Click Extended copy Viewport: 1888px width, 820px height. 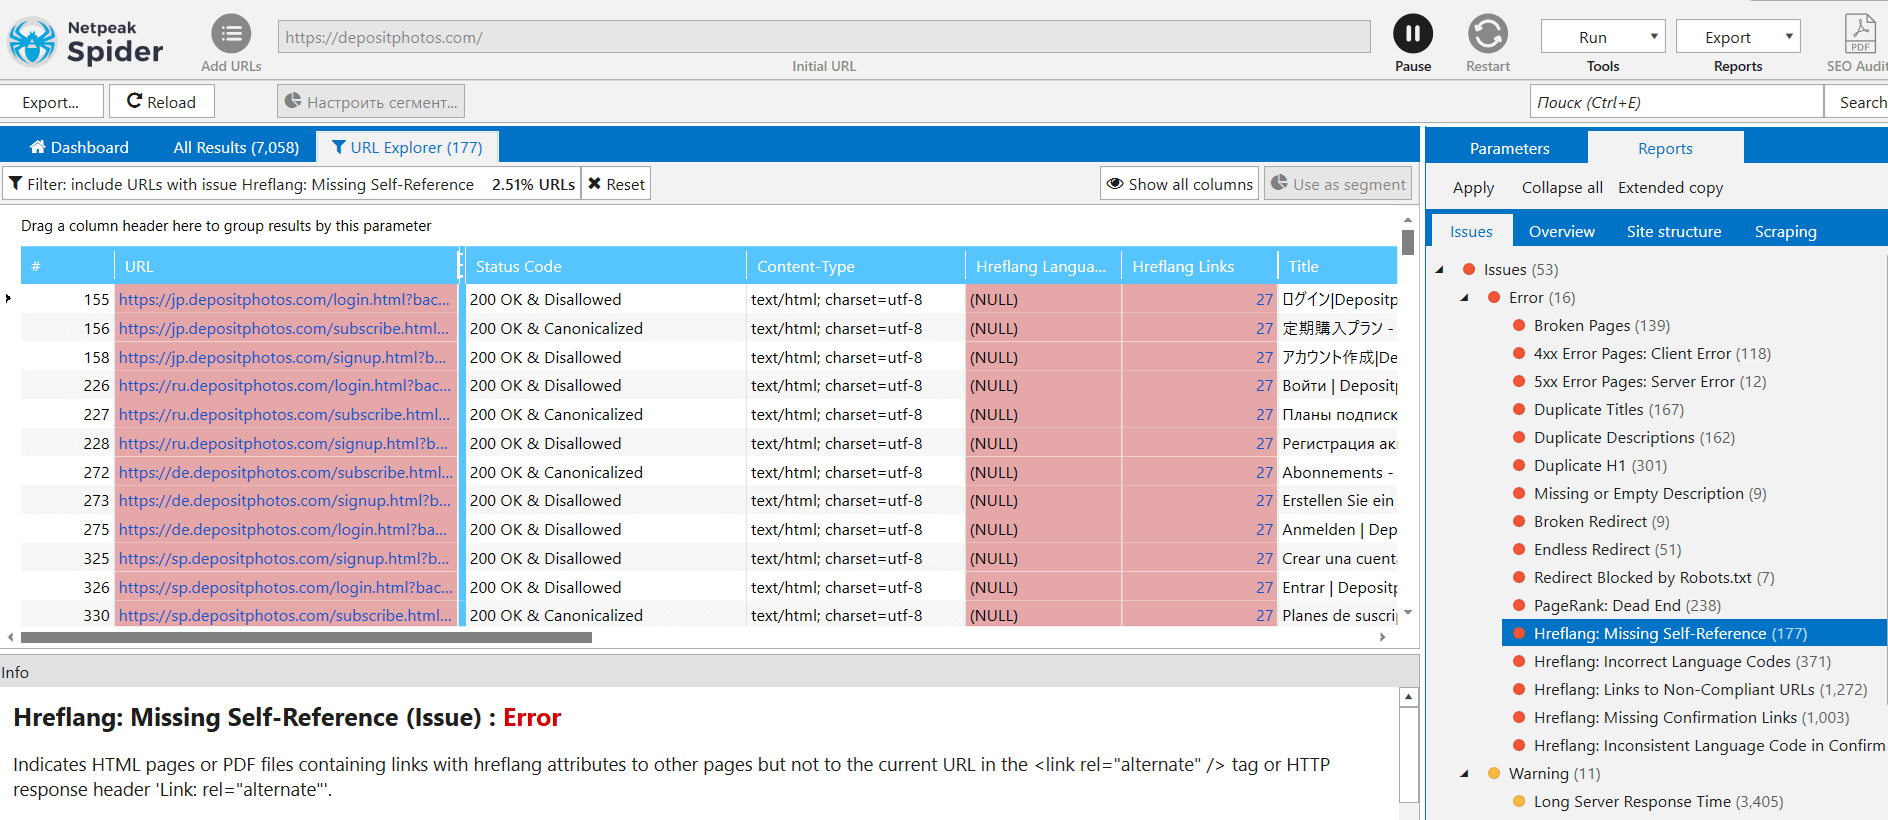1670,187
